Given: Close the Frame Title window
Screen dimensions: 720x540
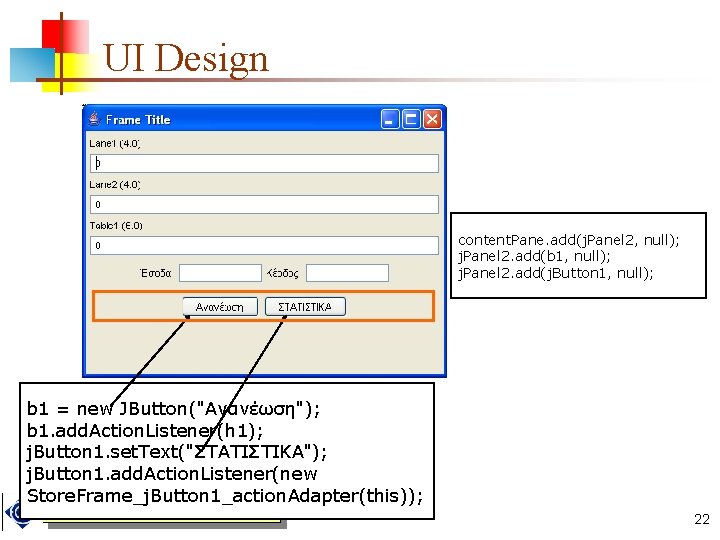Looking at the screenshot, I should tap(432, 119).
